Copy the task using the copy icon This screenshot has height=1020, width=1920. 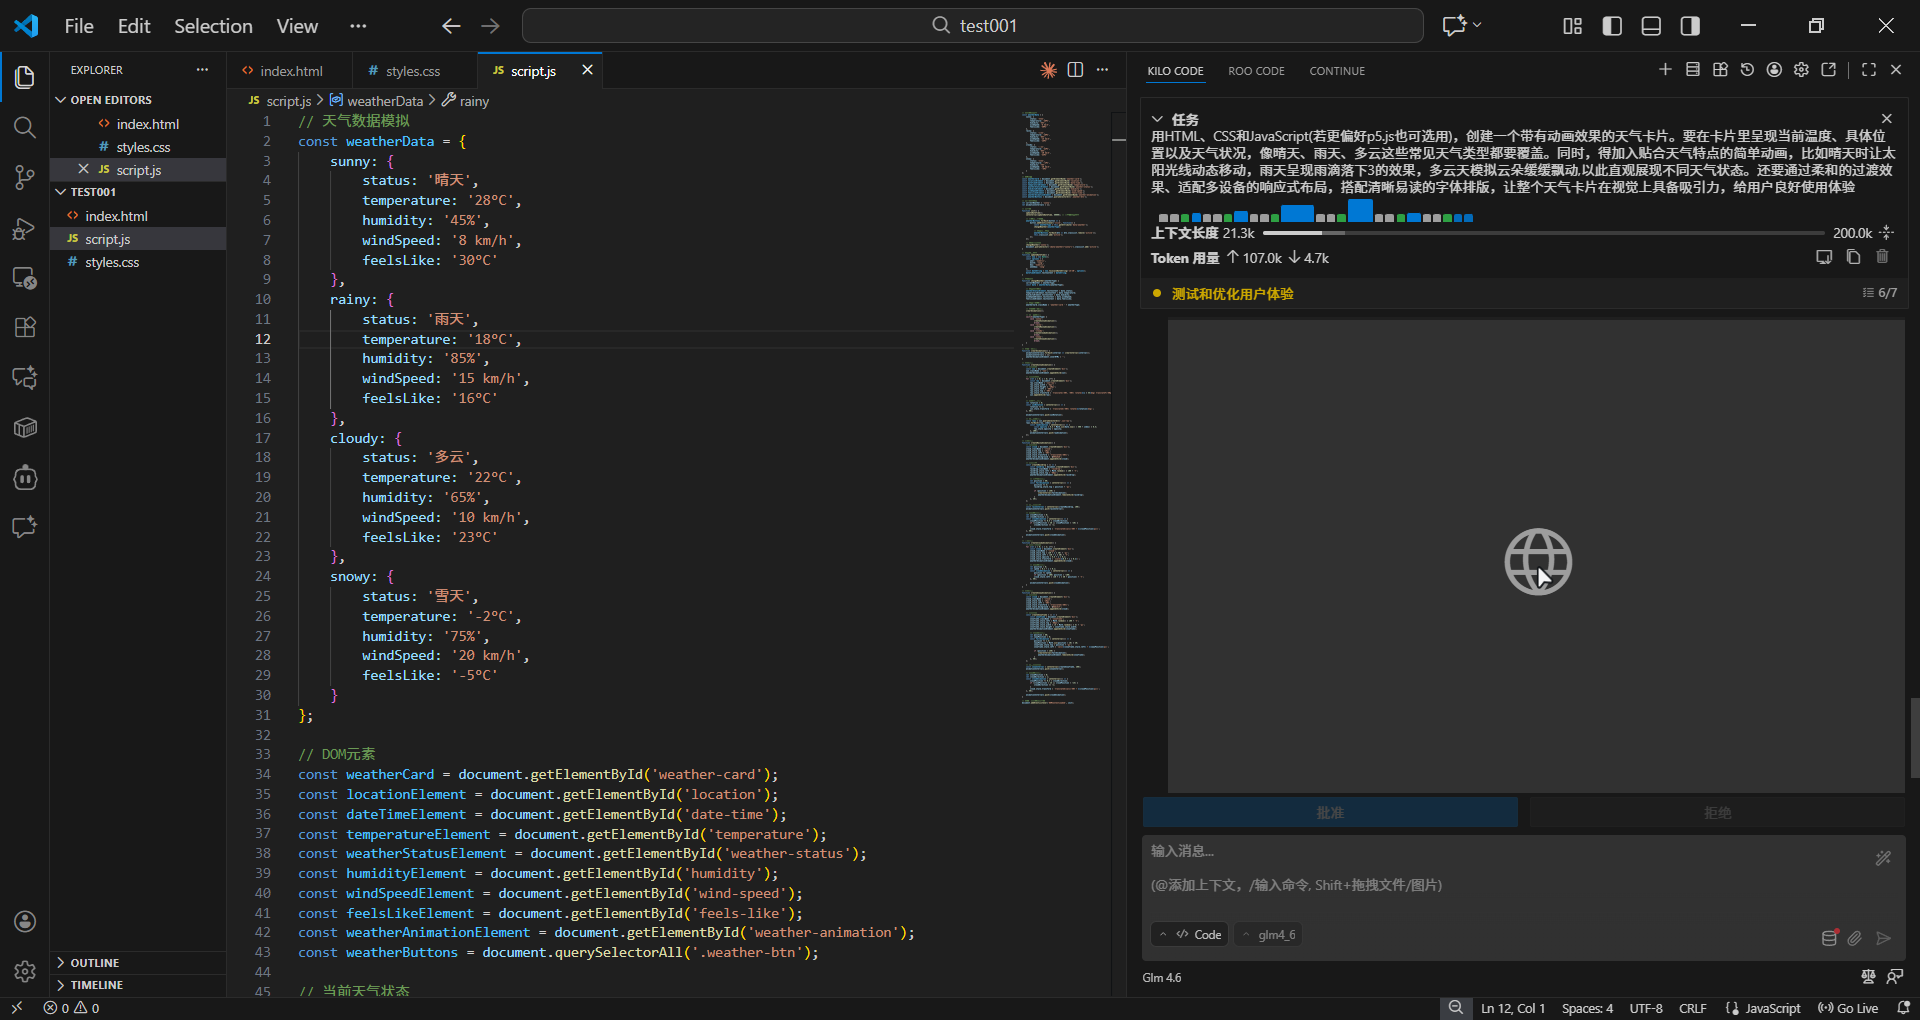click(1853, 257)
